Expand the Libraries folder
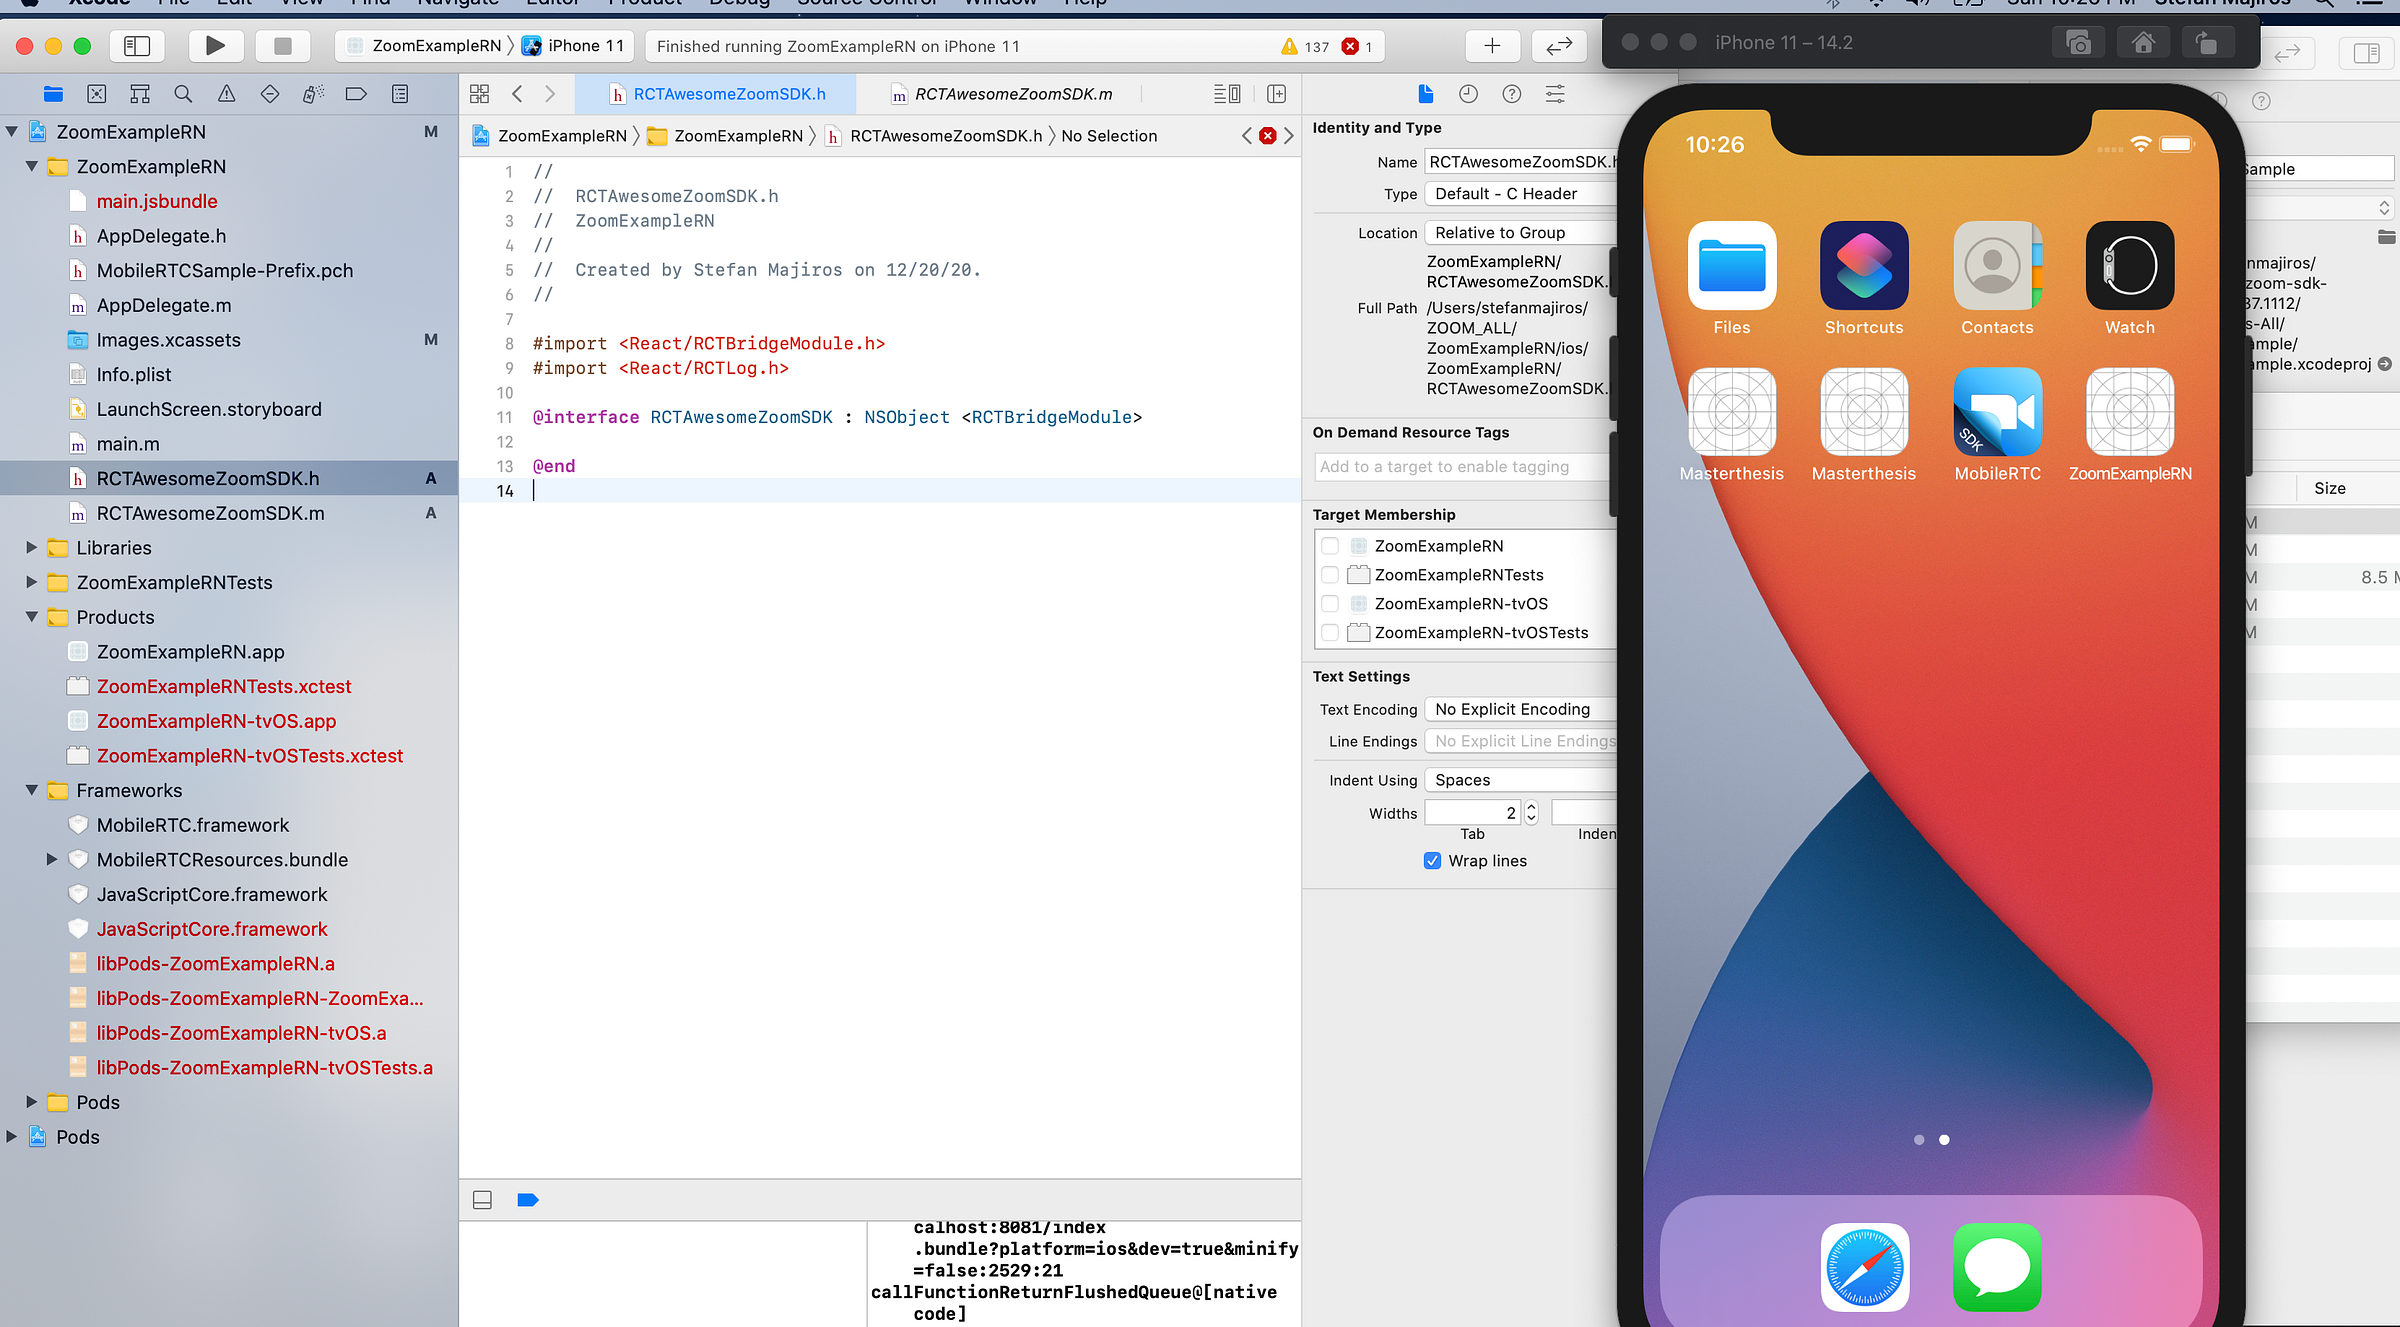 click(32, 548)
